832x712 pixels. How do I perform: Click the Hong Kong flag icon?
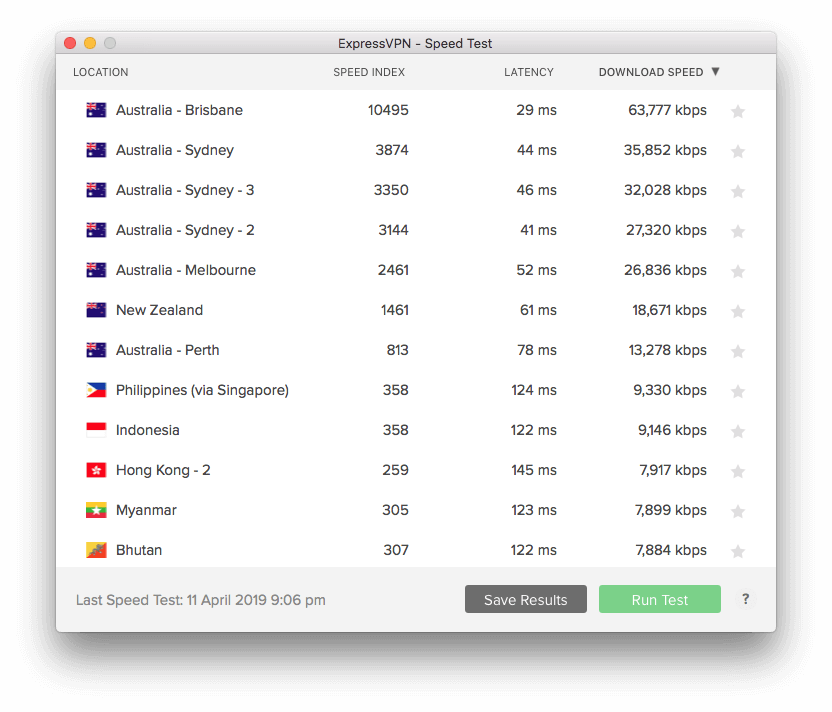point(96,470)
